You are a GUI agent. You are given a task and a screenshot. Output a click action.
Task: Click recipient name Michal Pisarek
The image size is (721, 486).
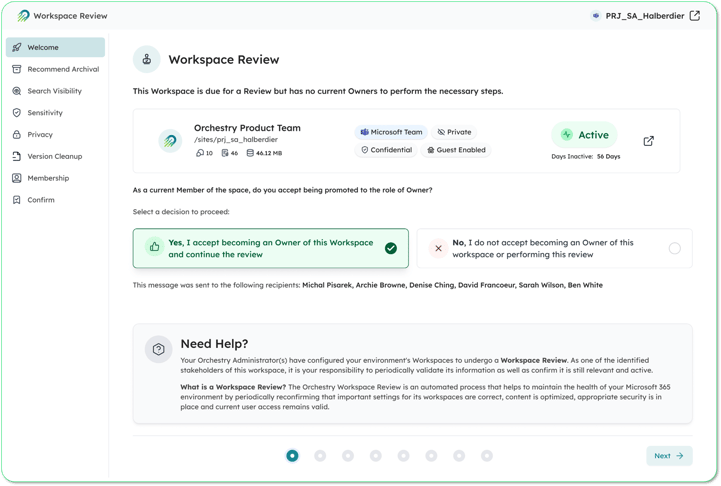327,285
